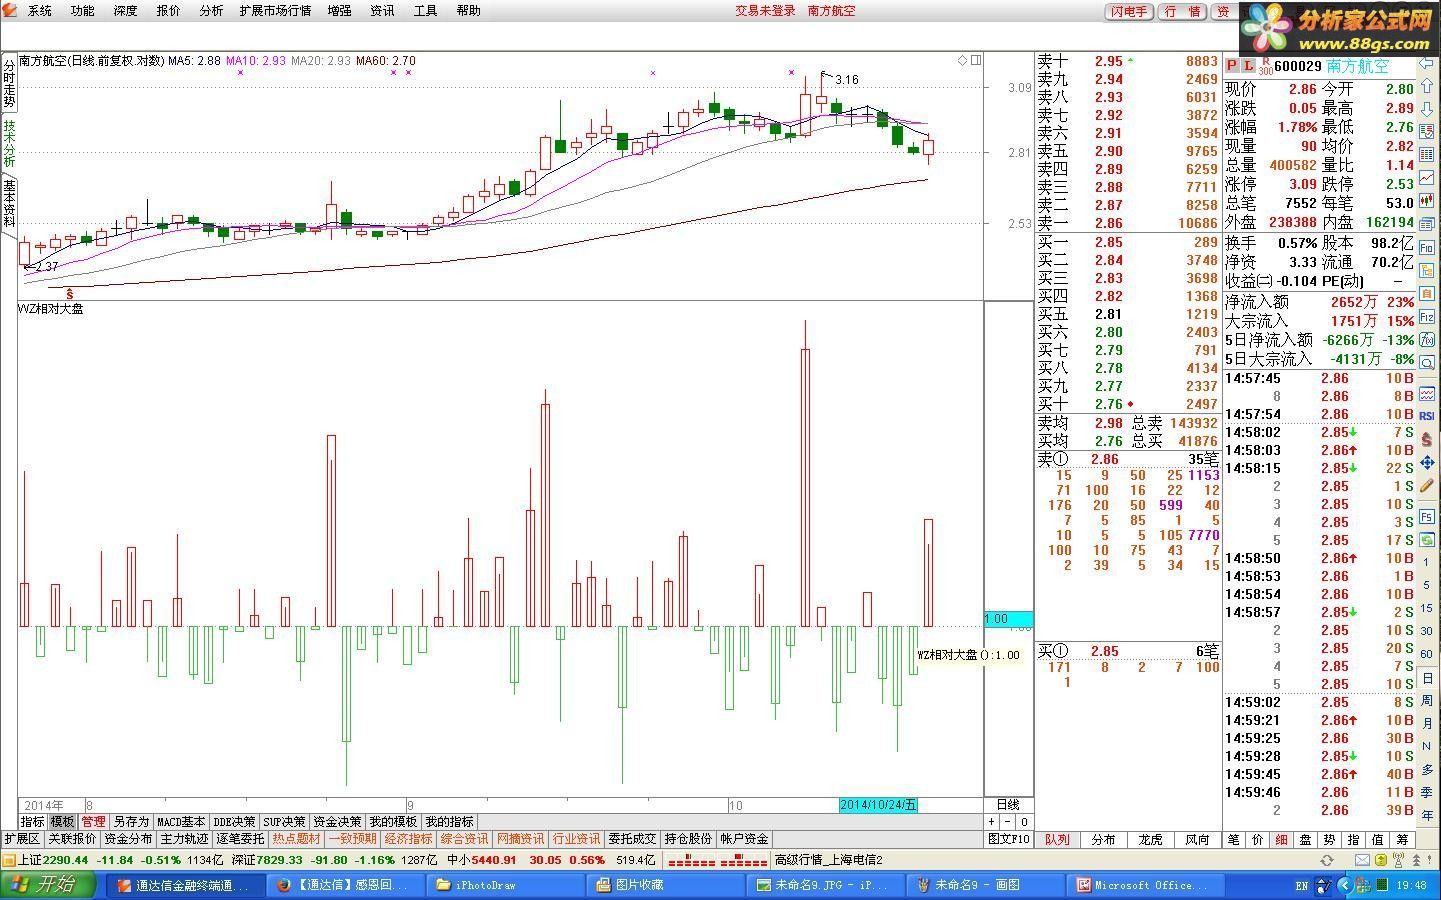Click the TDX app logo in menu bar
Image resolution: width=1441 pixels, height=900 pixels.
click(9, 10)
